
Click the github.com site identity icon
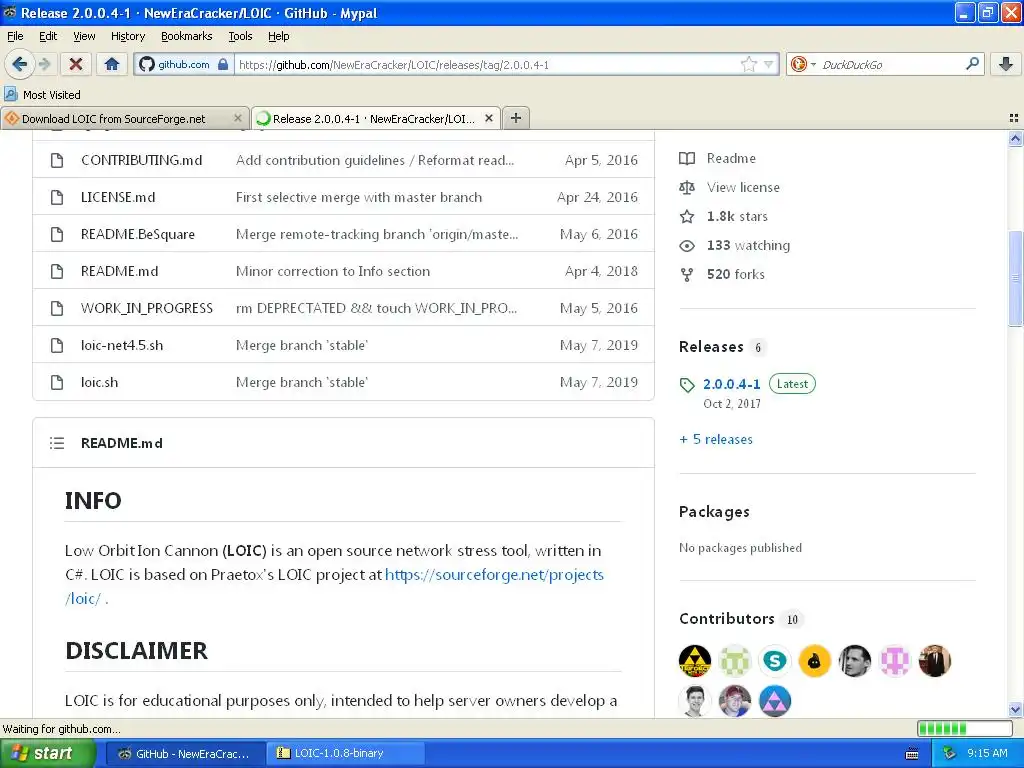click(x=146, y=64)
